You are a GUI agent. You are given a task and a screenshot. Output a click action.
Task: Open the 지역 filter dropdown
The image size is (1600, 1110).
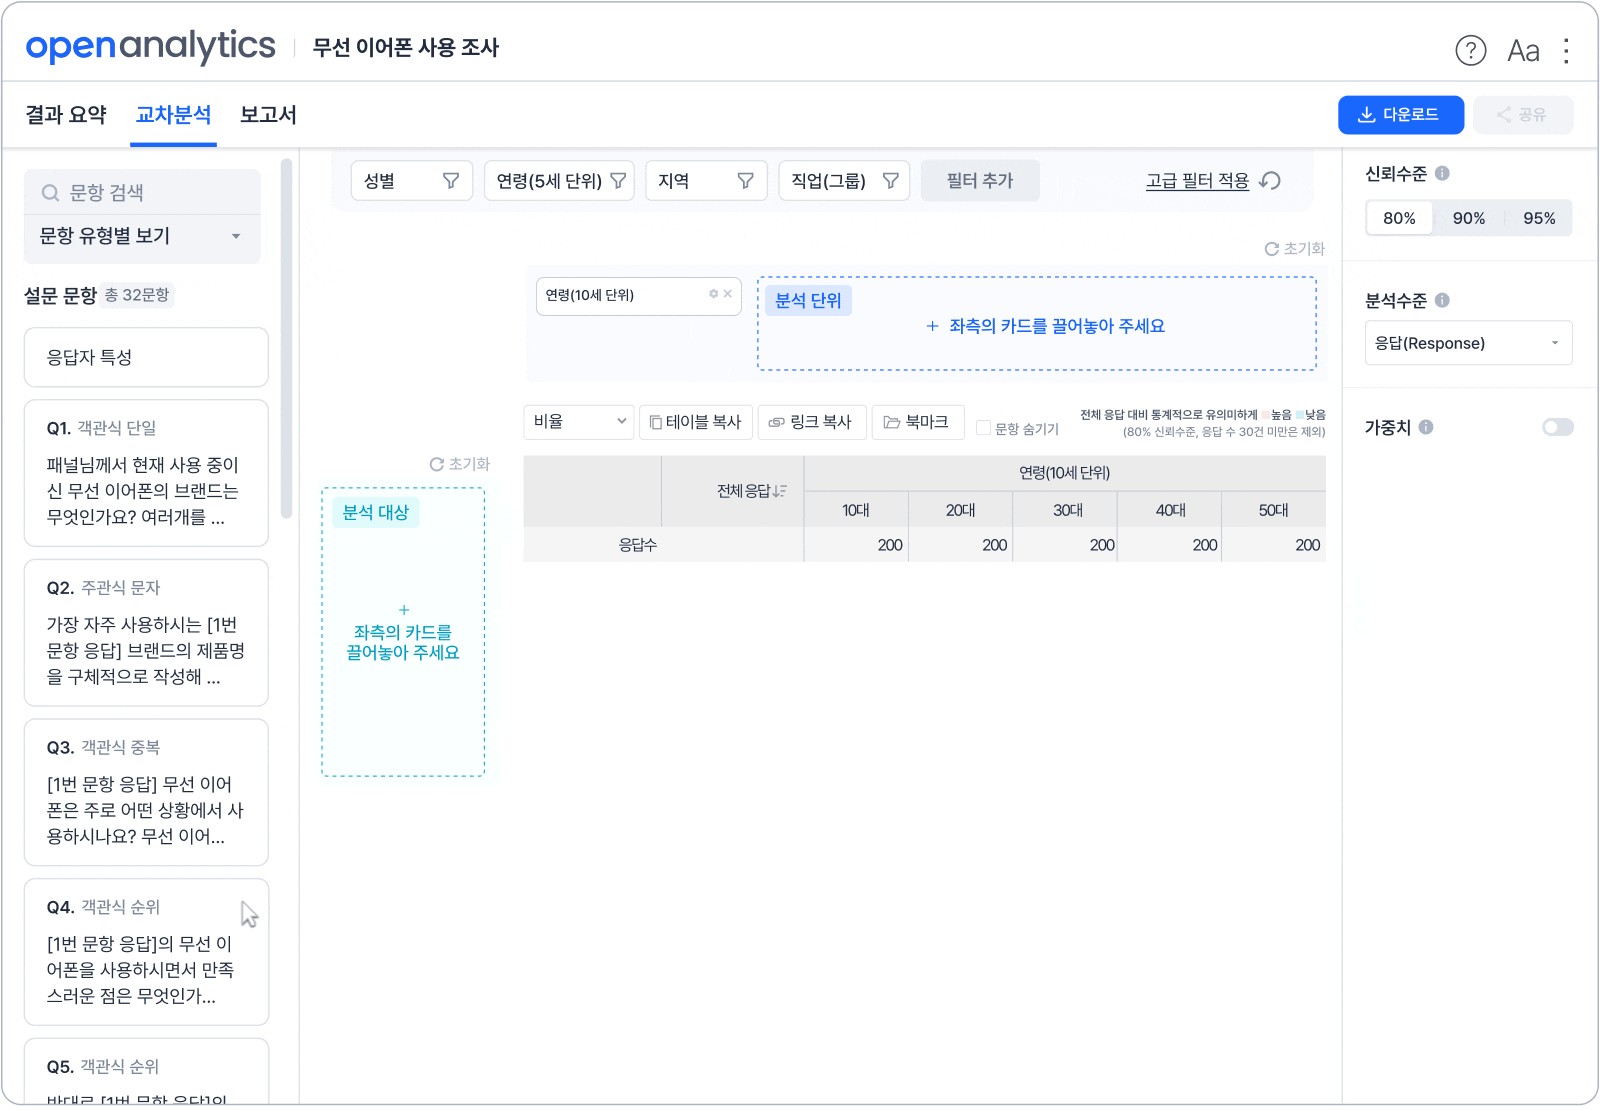[706, 181]
